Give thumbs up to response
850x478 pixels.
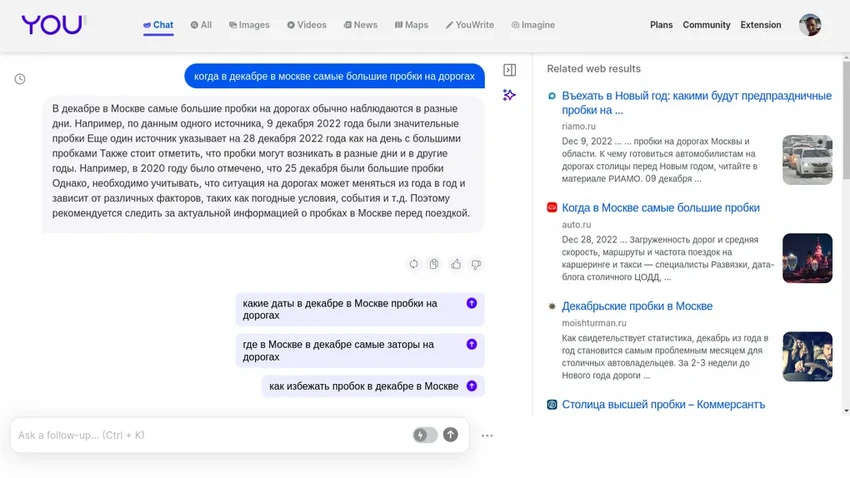(x=456, y=264)
